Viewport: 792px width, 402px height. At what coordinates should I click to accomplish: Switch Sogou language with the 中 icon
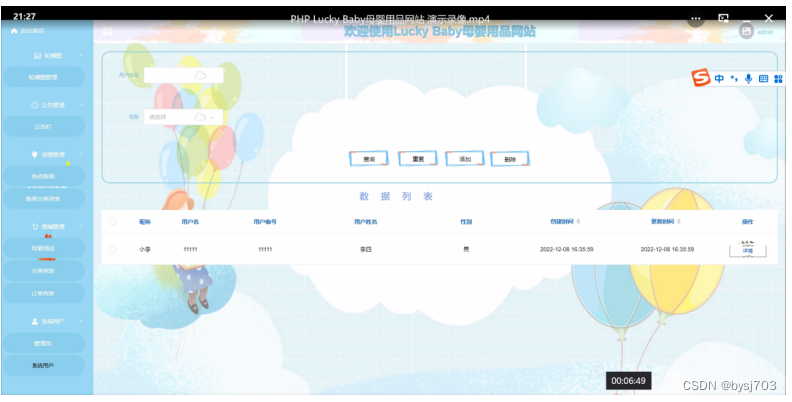719,78
